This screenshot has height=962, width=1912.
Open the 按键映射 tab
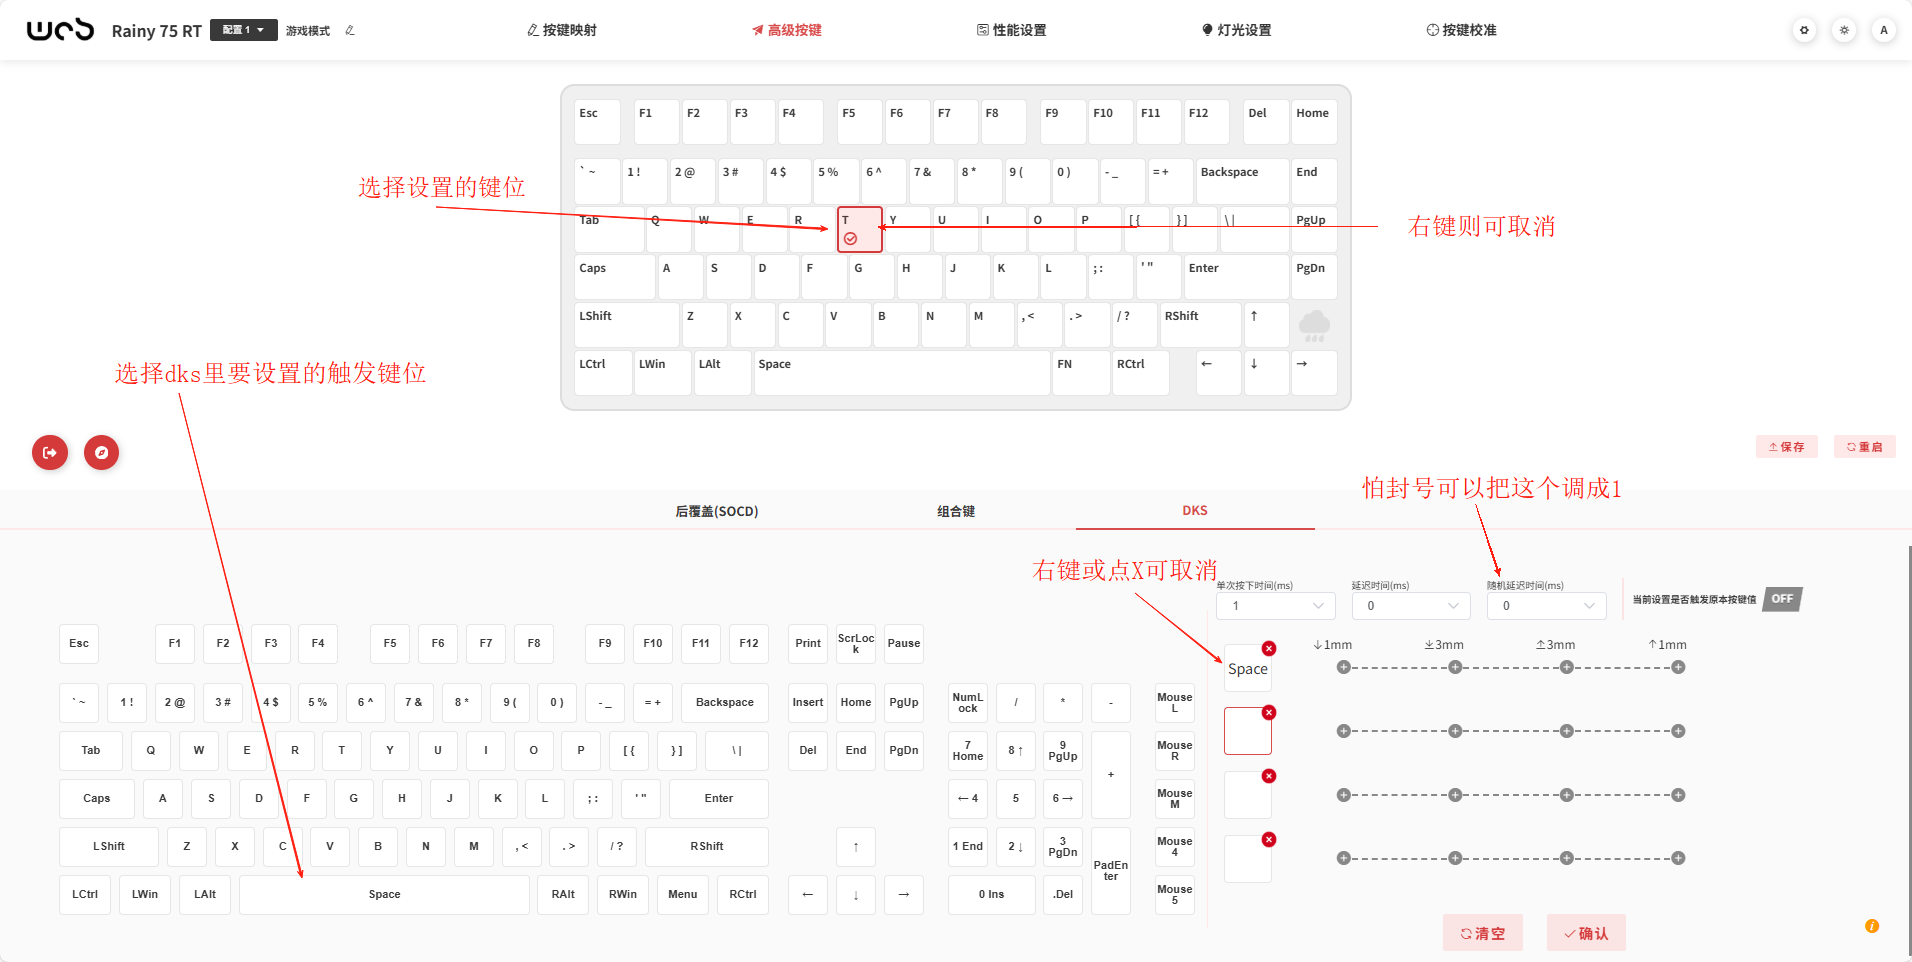tap(562, 30)
